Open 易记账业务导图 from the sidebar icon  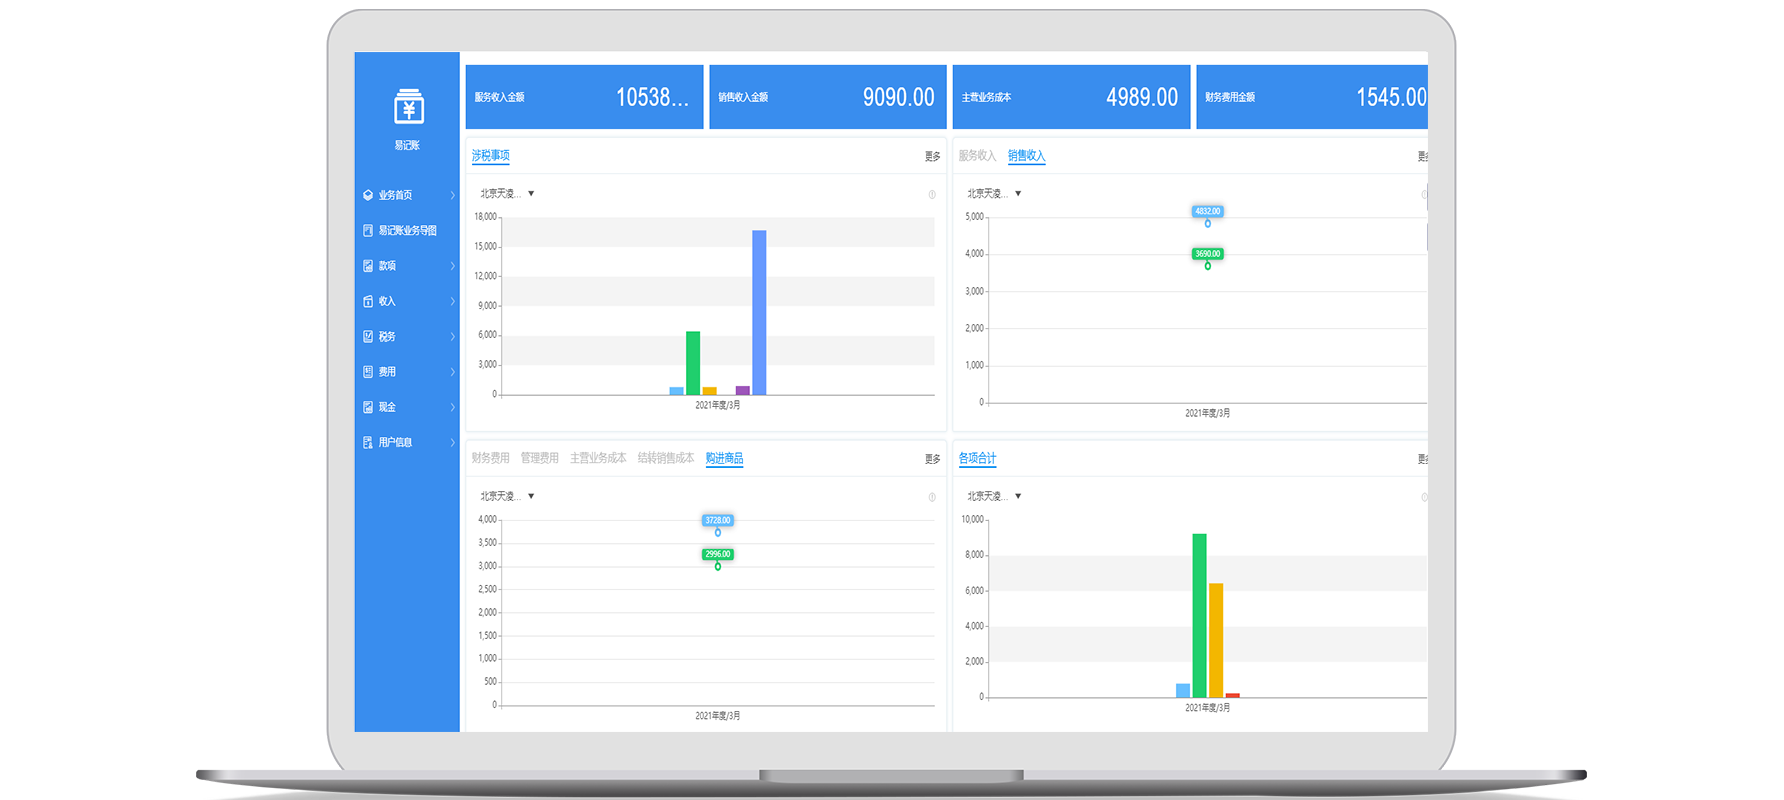(x=368, y=231)
